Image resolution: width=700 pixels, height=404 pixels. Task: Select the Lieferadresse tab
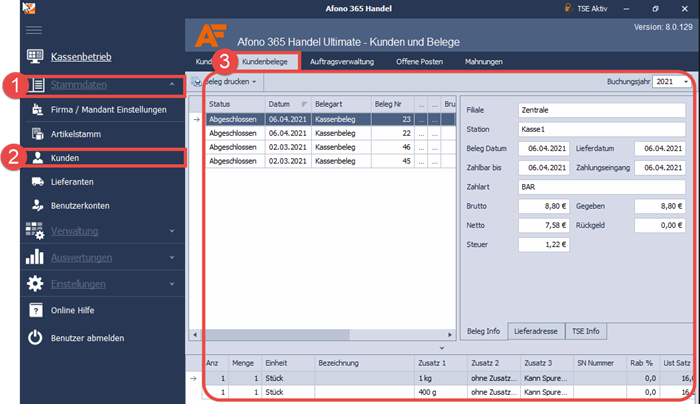(536, 331)
